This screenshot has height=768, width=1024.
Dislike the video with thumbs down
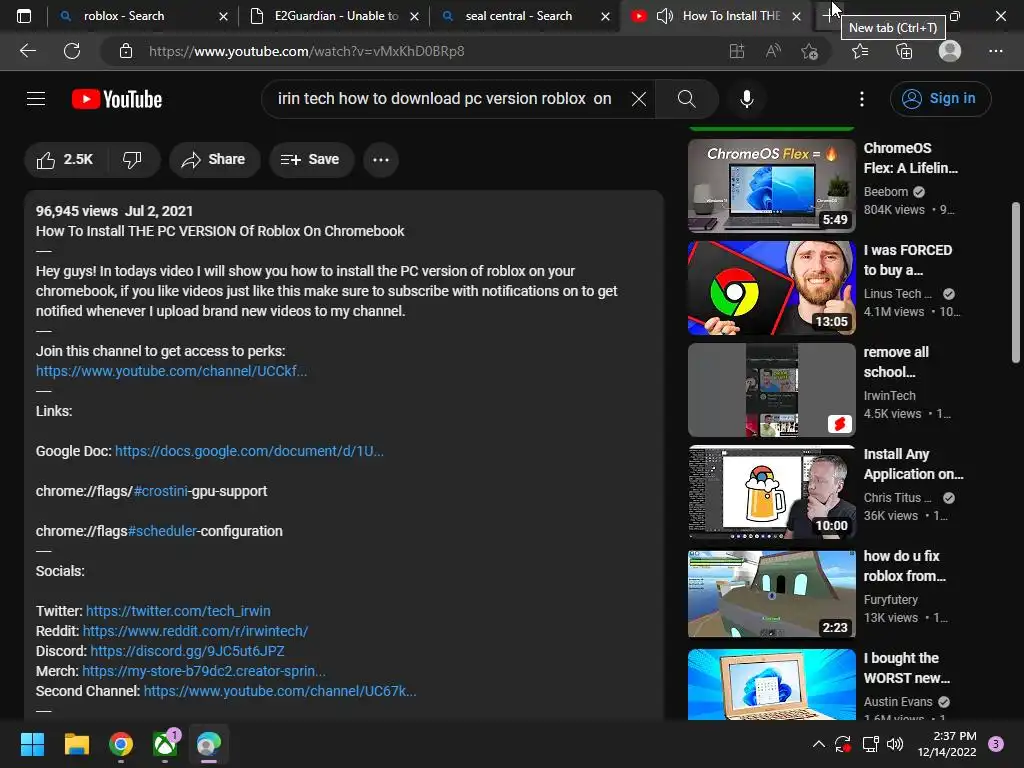tap(133, 159)
